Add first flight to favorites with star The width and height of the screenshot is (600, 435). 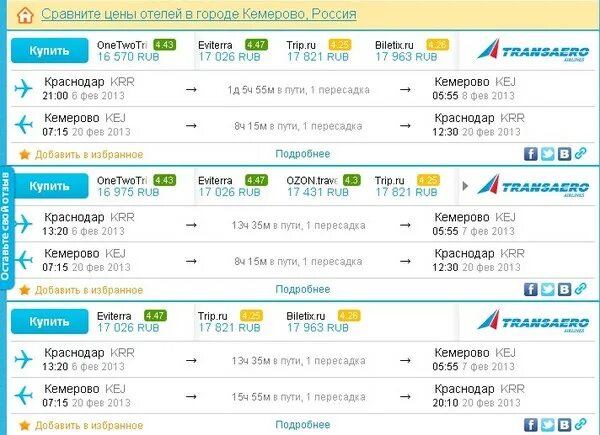pyautogui.click(x=24, y=154)
